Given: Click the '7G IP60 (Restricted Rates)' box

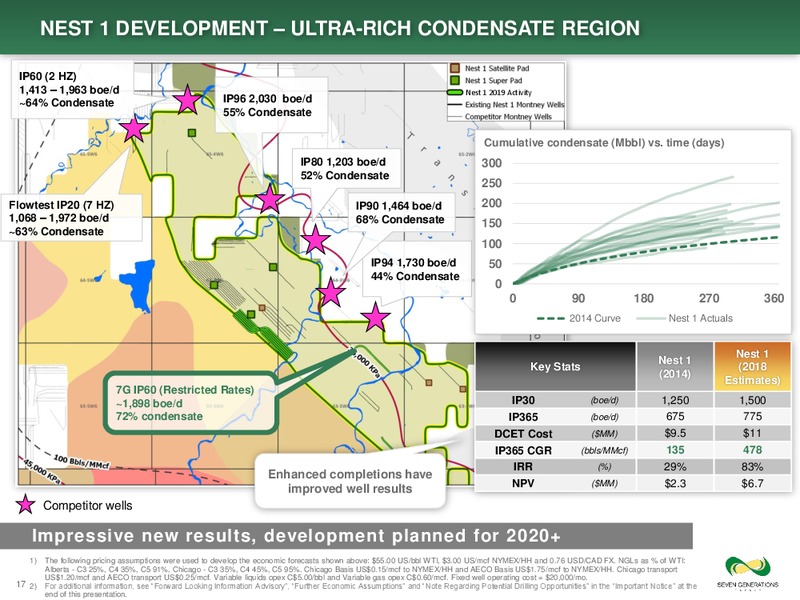Looking at the screenshot, I should [x=190, y=403].
